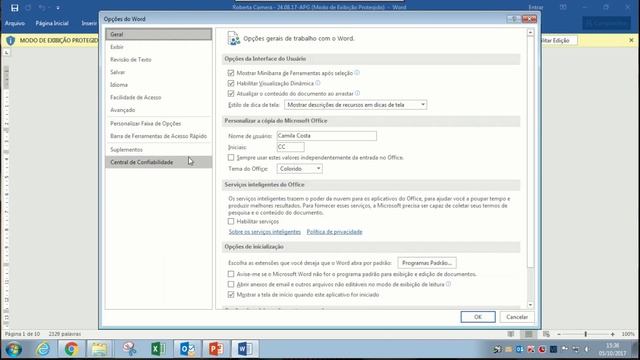Toggle Habilitar Visualização Dinâmica checkbox
Viewport: 640px width, 360px height.
[x=231, y=83]
